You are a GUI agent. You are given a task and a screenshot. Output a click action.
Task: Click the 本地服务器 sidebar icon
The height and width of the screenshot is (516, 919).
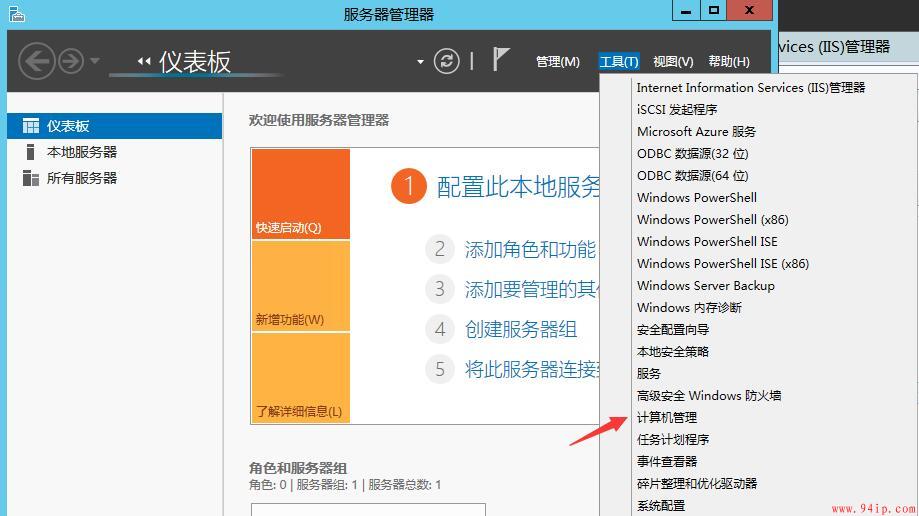point(30,152)
